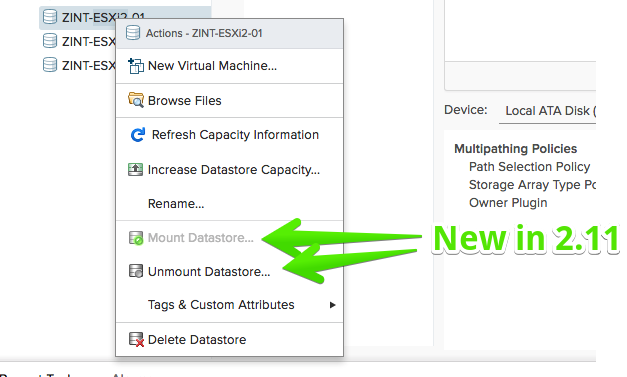Select Delete Datastore from the menu
Image resolution: width=627 pixels, height=377 pixels.
coord(230,339)
